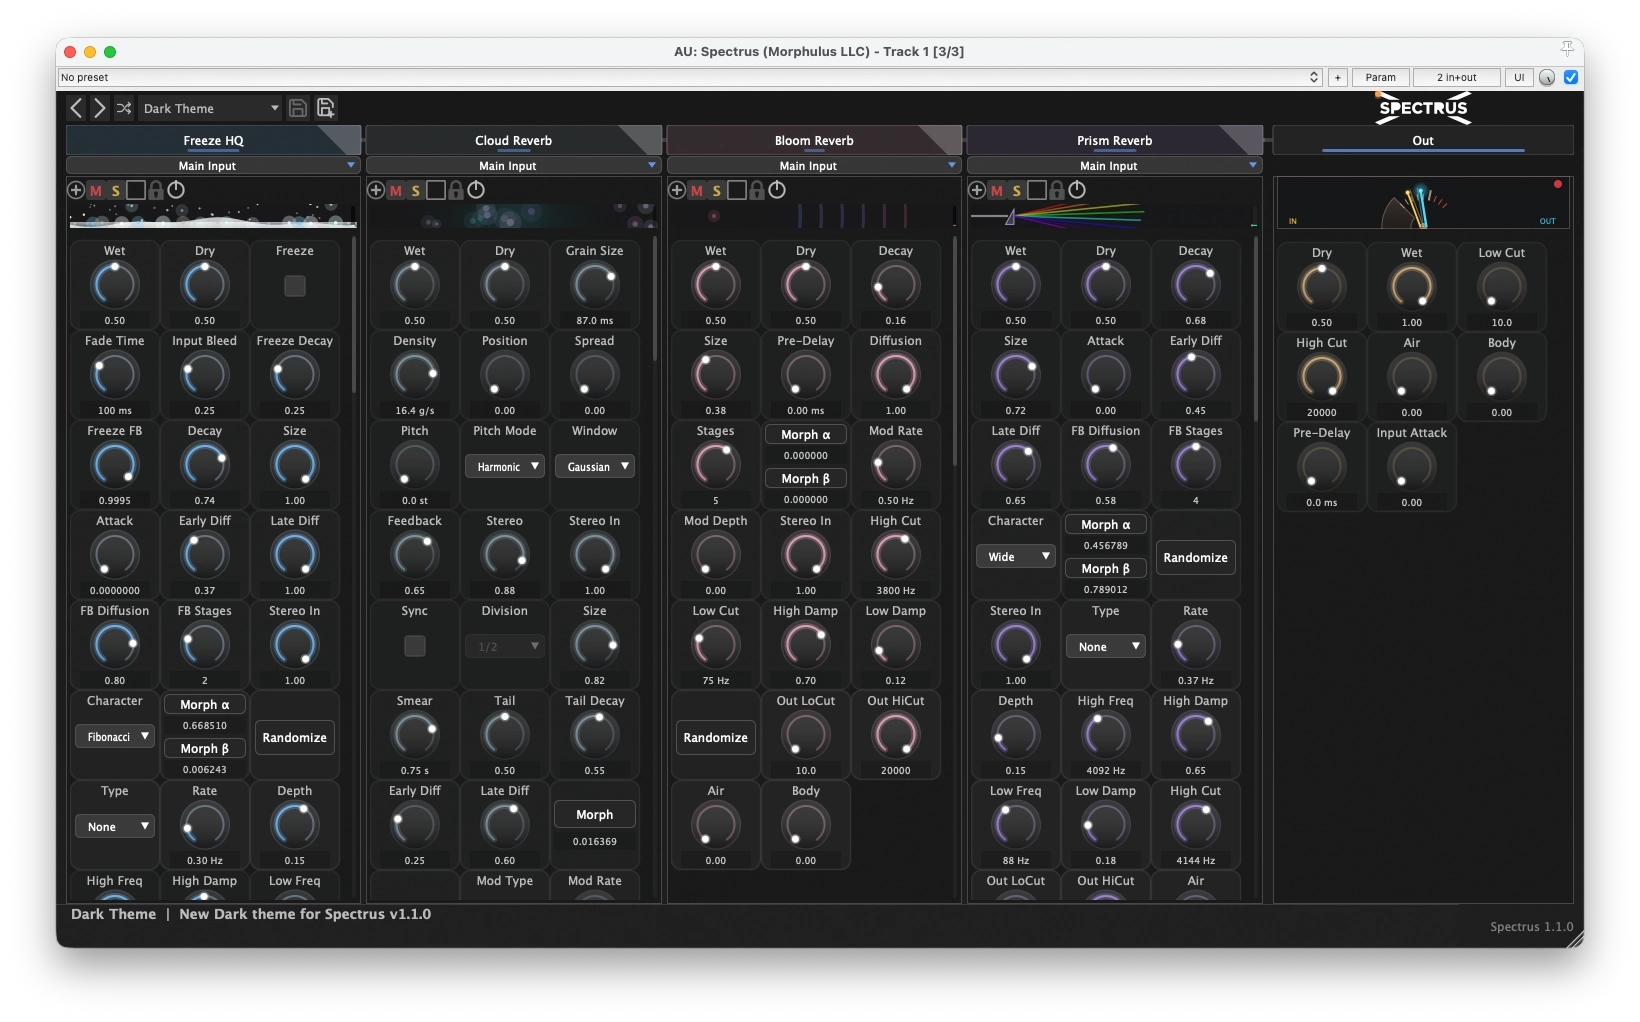Mute the Freeze HQ module

tap(96, 190)
